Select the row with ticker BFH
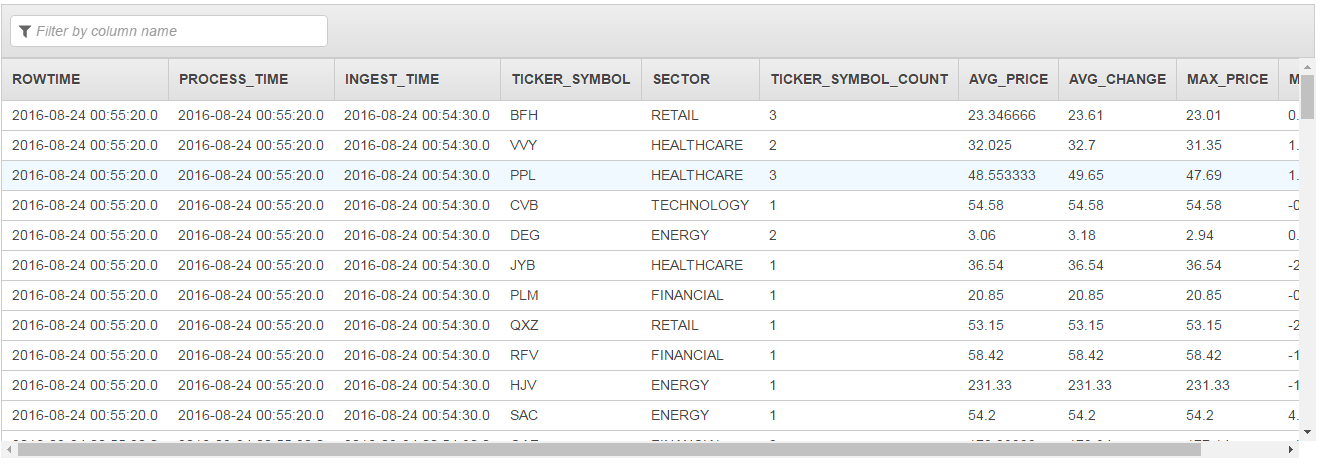Viewport: 1326px width, 466px height. [524, 115]
